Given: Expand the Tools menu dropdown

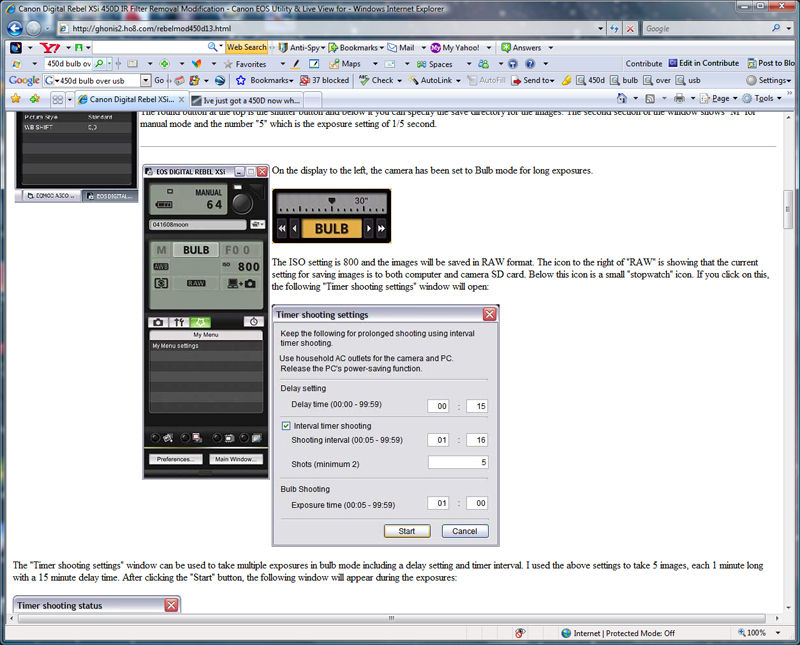Looking at the screenshot, I should [762, 98].
